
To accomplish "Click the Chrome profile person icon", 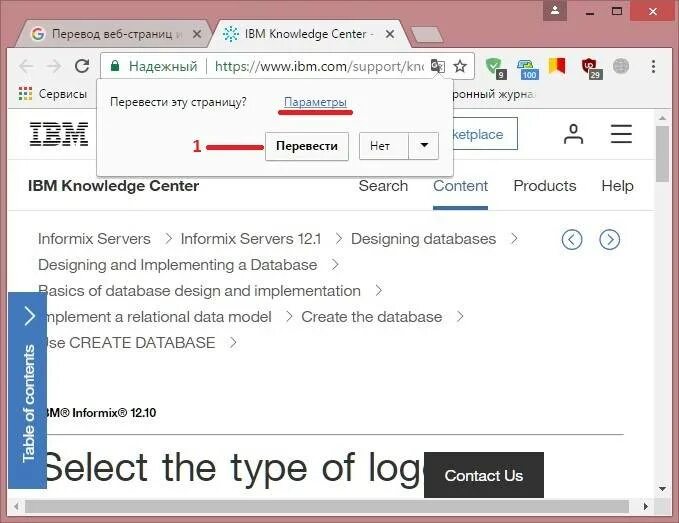I will tap(555, 10).
